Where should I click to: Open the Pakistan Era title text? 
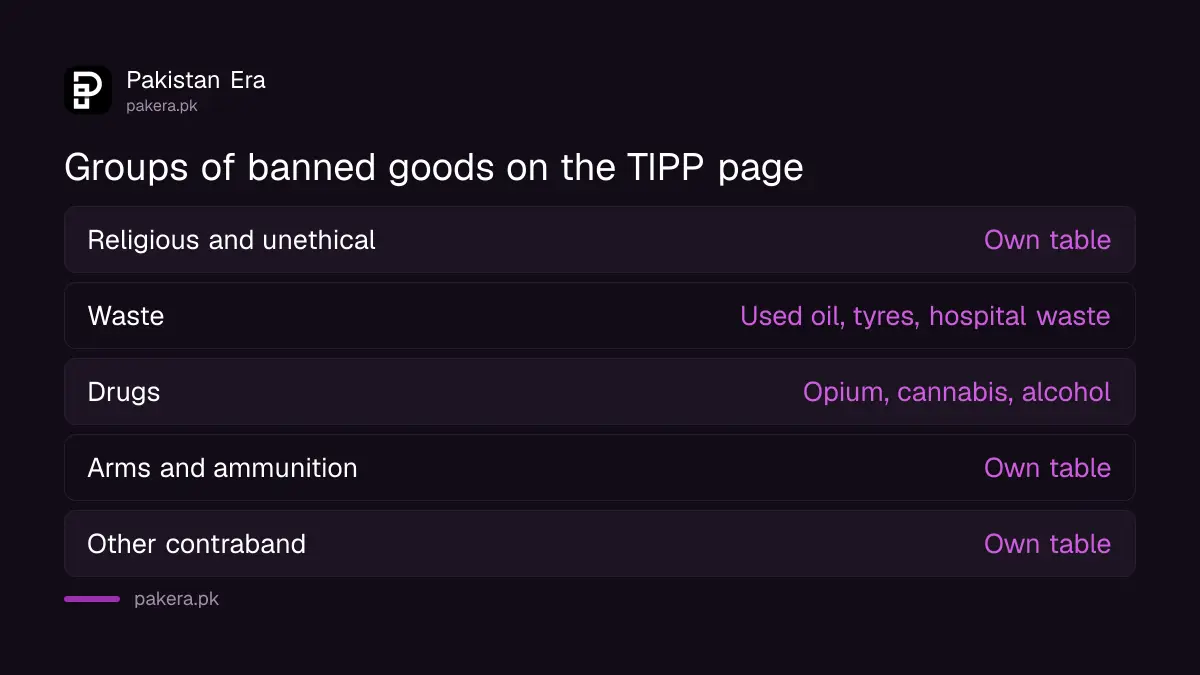(x=196, y=80)
